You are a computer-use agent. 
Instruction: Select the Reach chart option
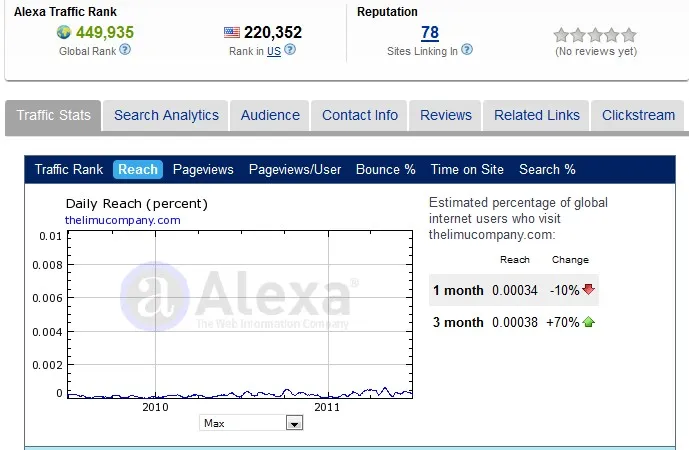(x=138, y=169)
